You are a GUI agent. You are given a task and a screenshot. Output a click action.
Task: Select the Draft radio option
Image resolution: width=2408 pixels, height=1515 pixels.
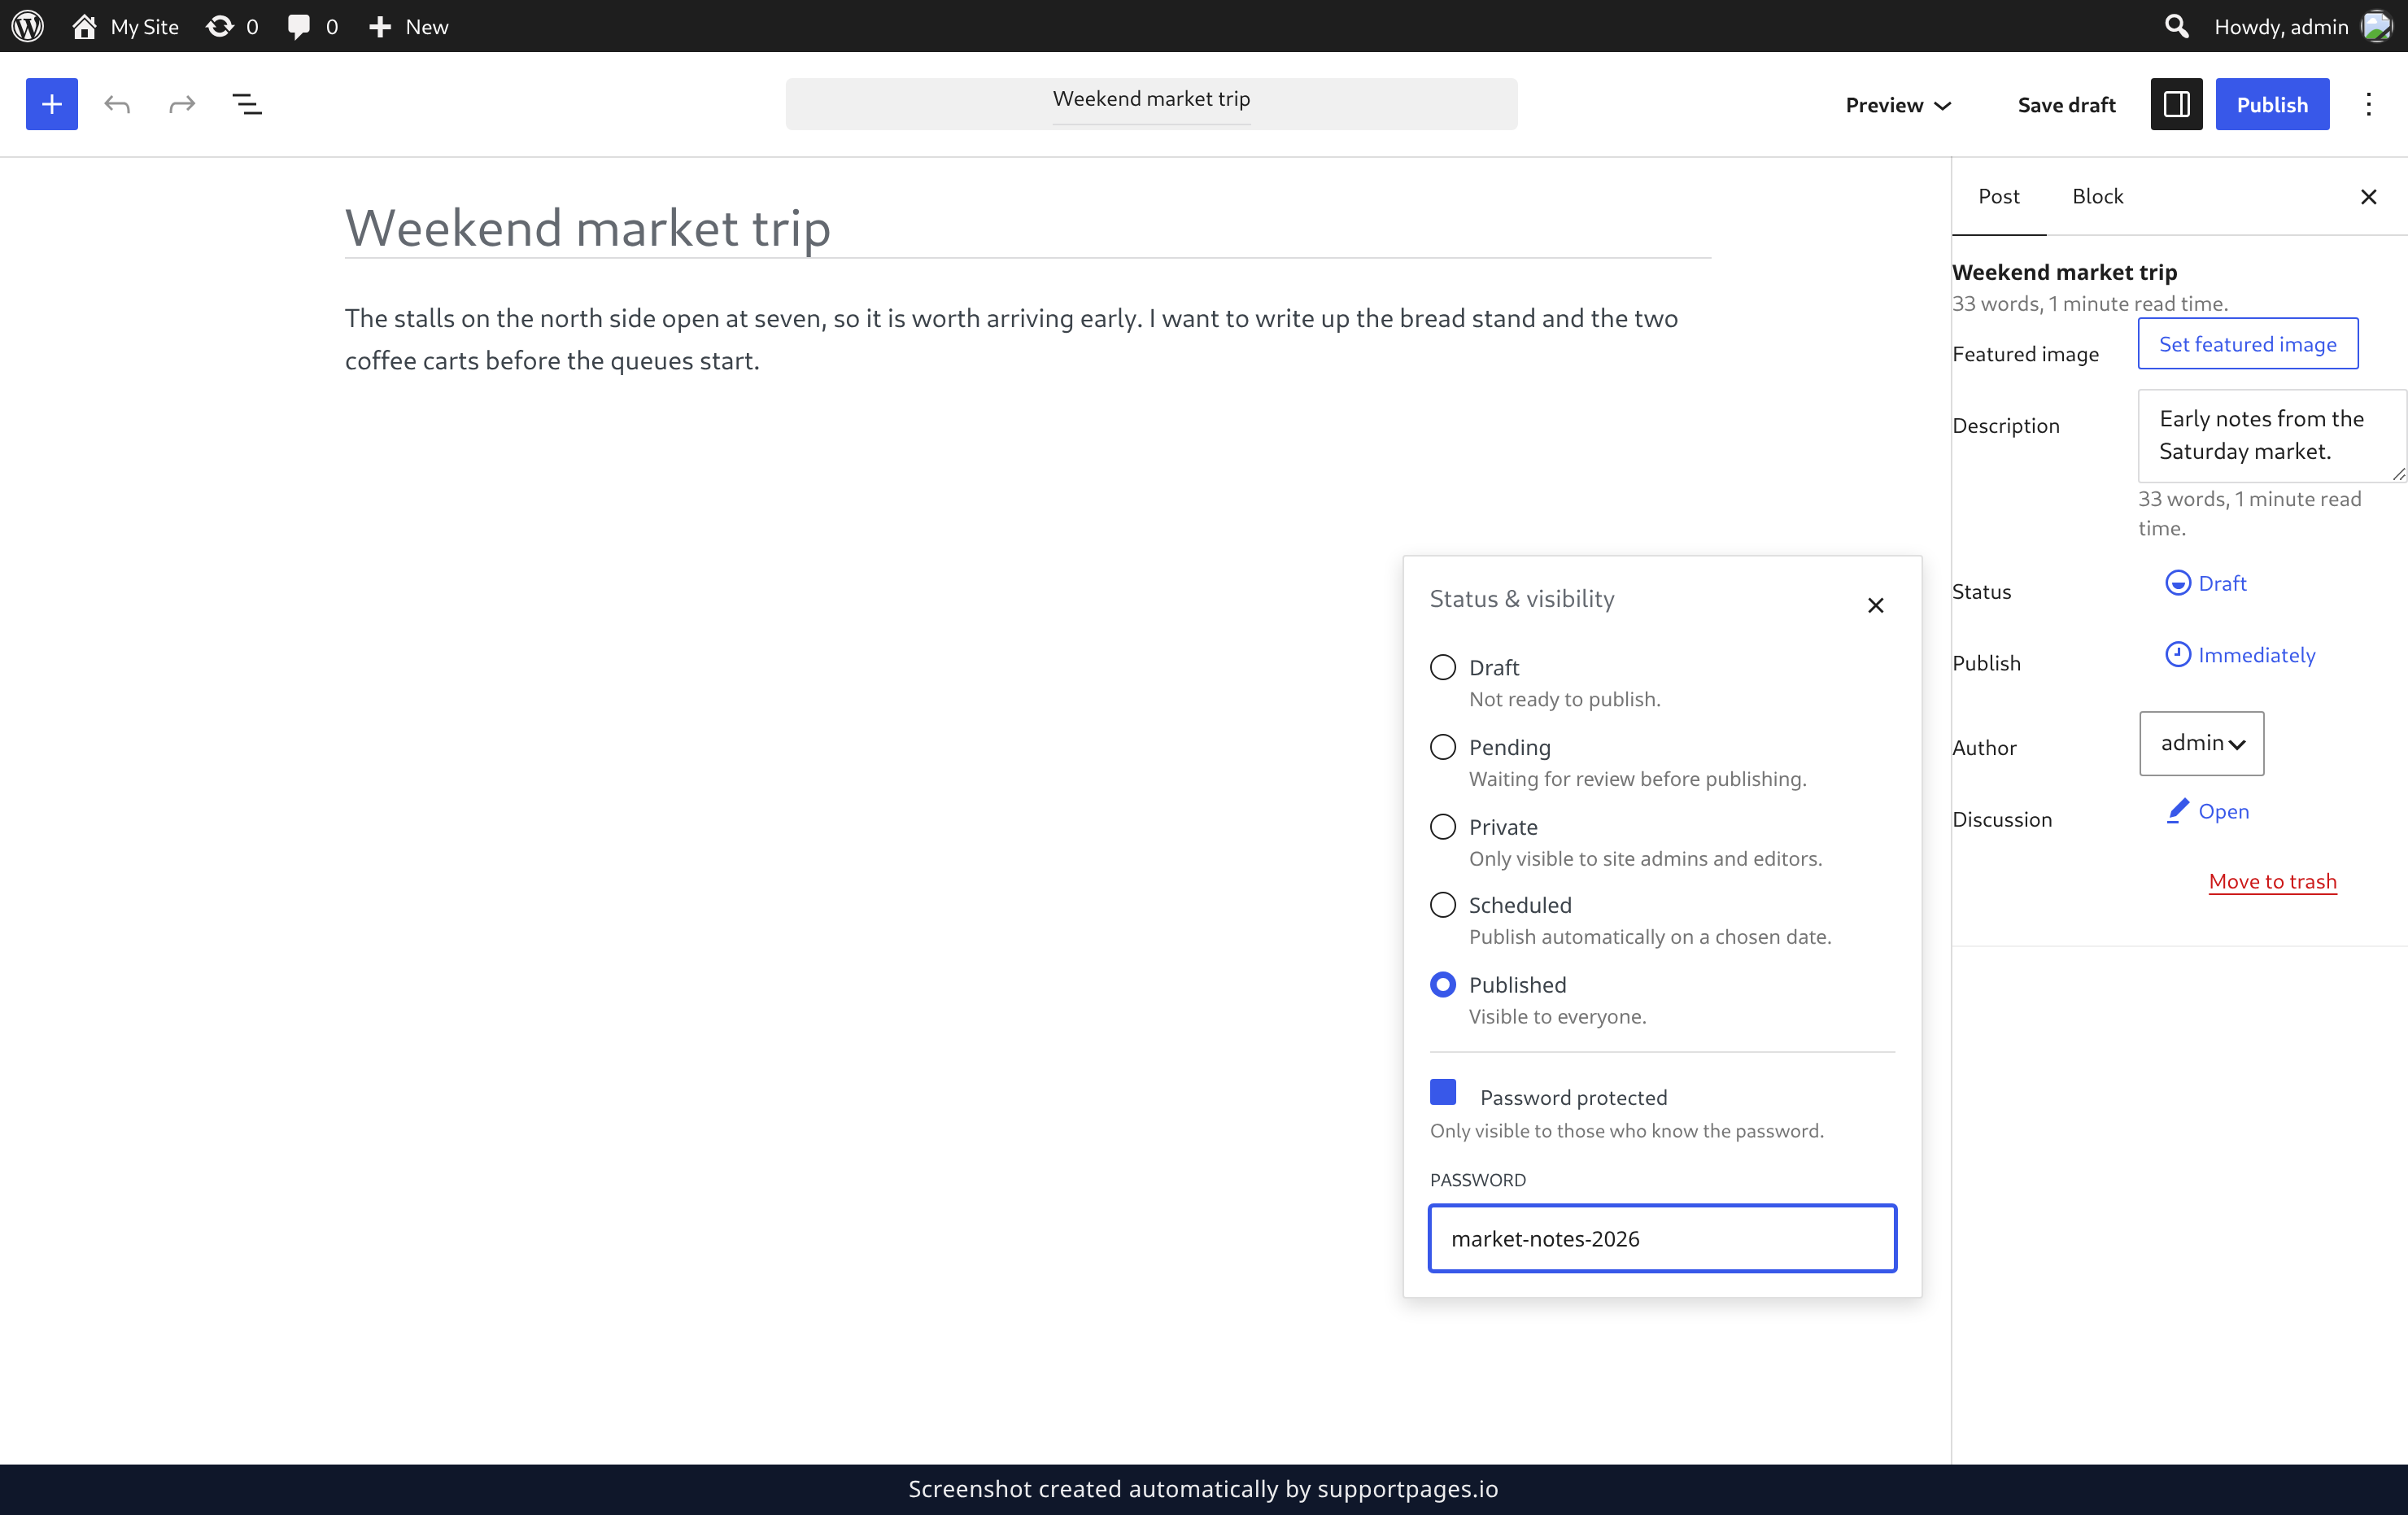coord(1443,667)
